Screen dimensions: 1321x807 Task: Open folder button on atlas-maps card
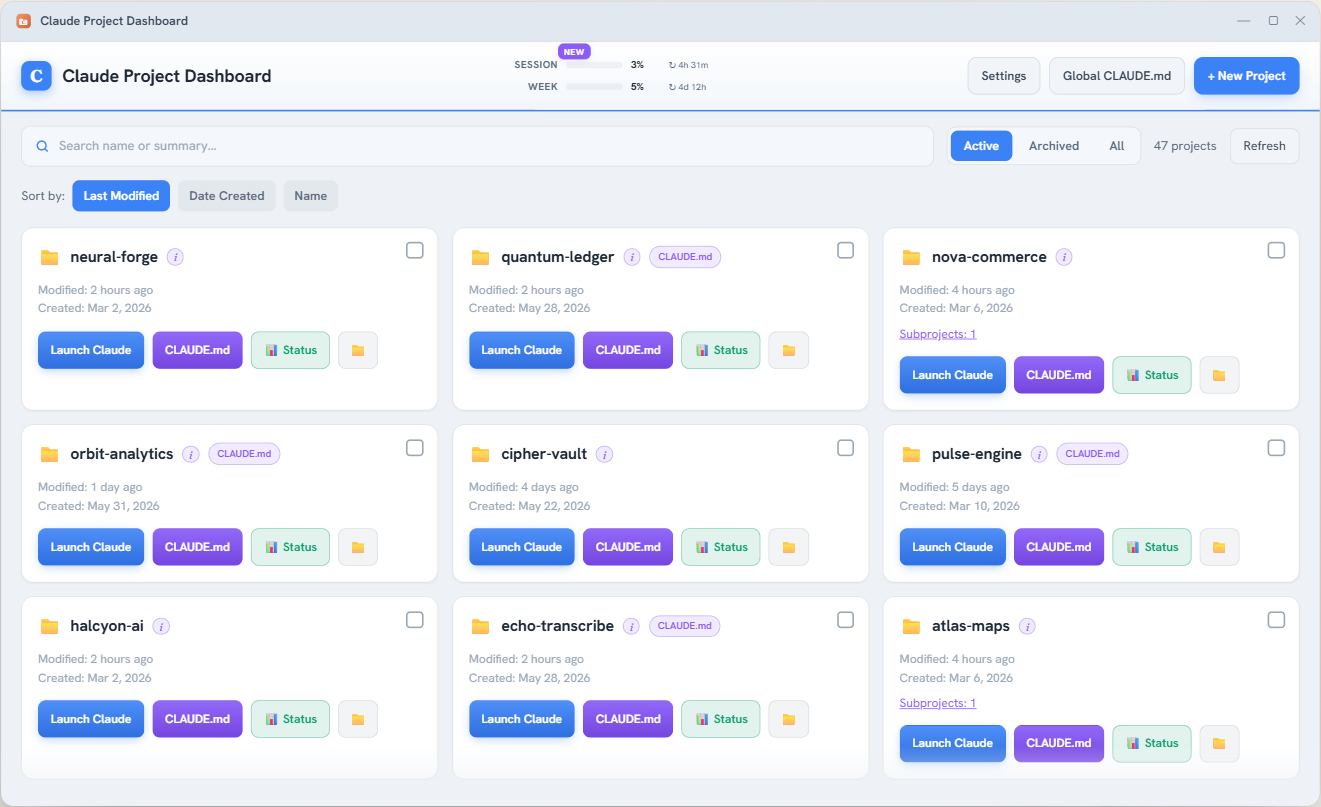pos(1219,743)
